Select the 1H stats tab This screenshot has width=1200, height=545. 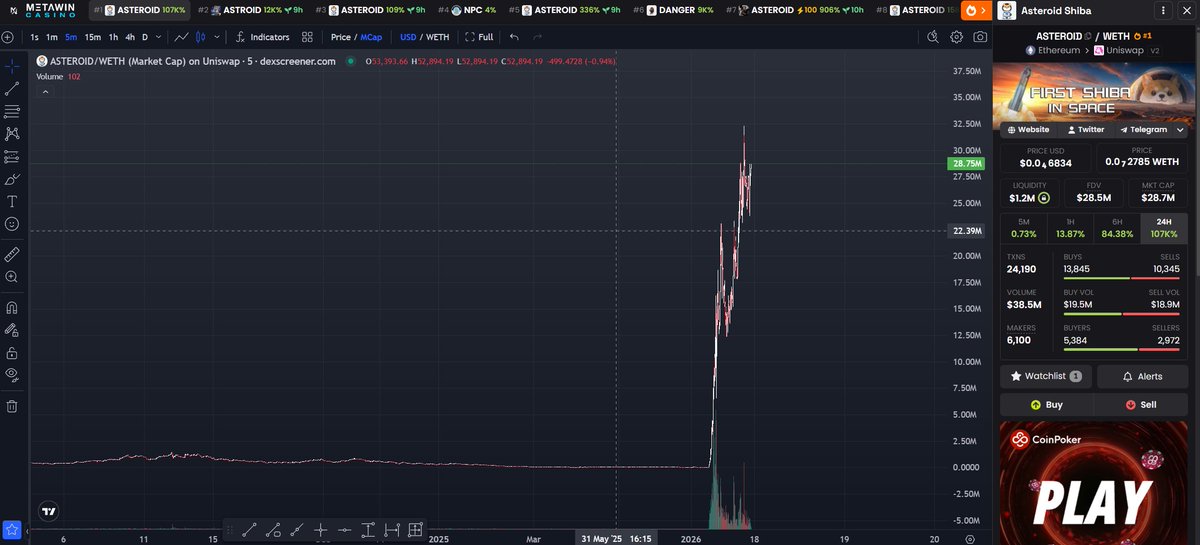pyautogui.click(x=1070, y=227)
